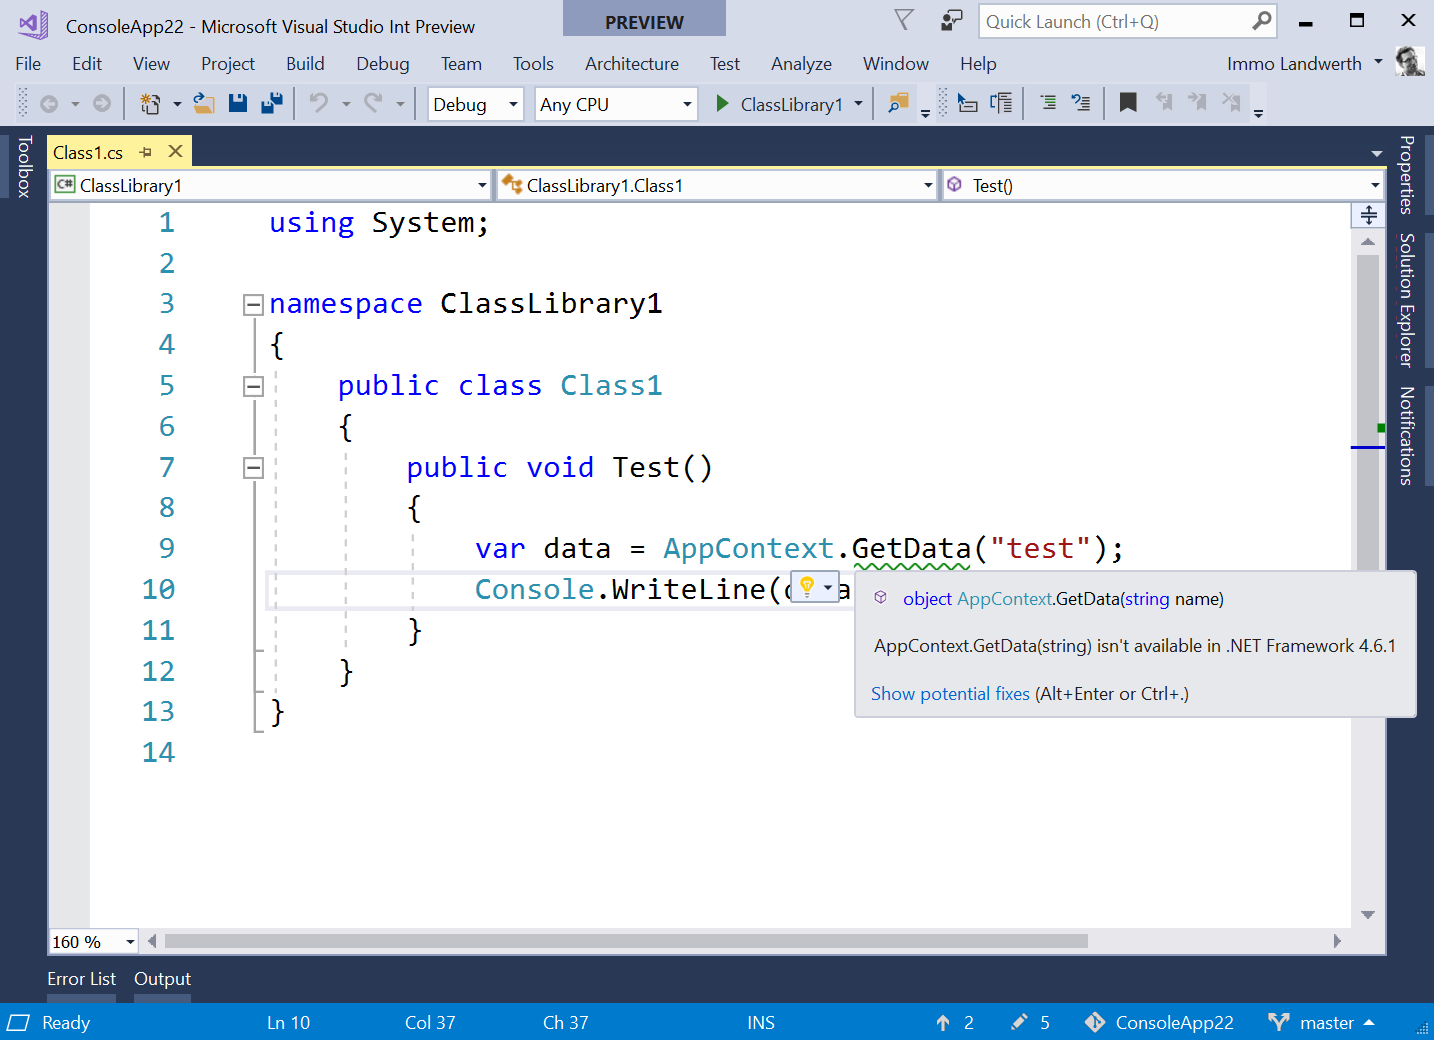This screenshot has height=1040, width=1434.
Task: Open the Project menu
Action: tap(228, 63)
